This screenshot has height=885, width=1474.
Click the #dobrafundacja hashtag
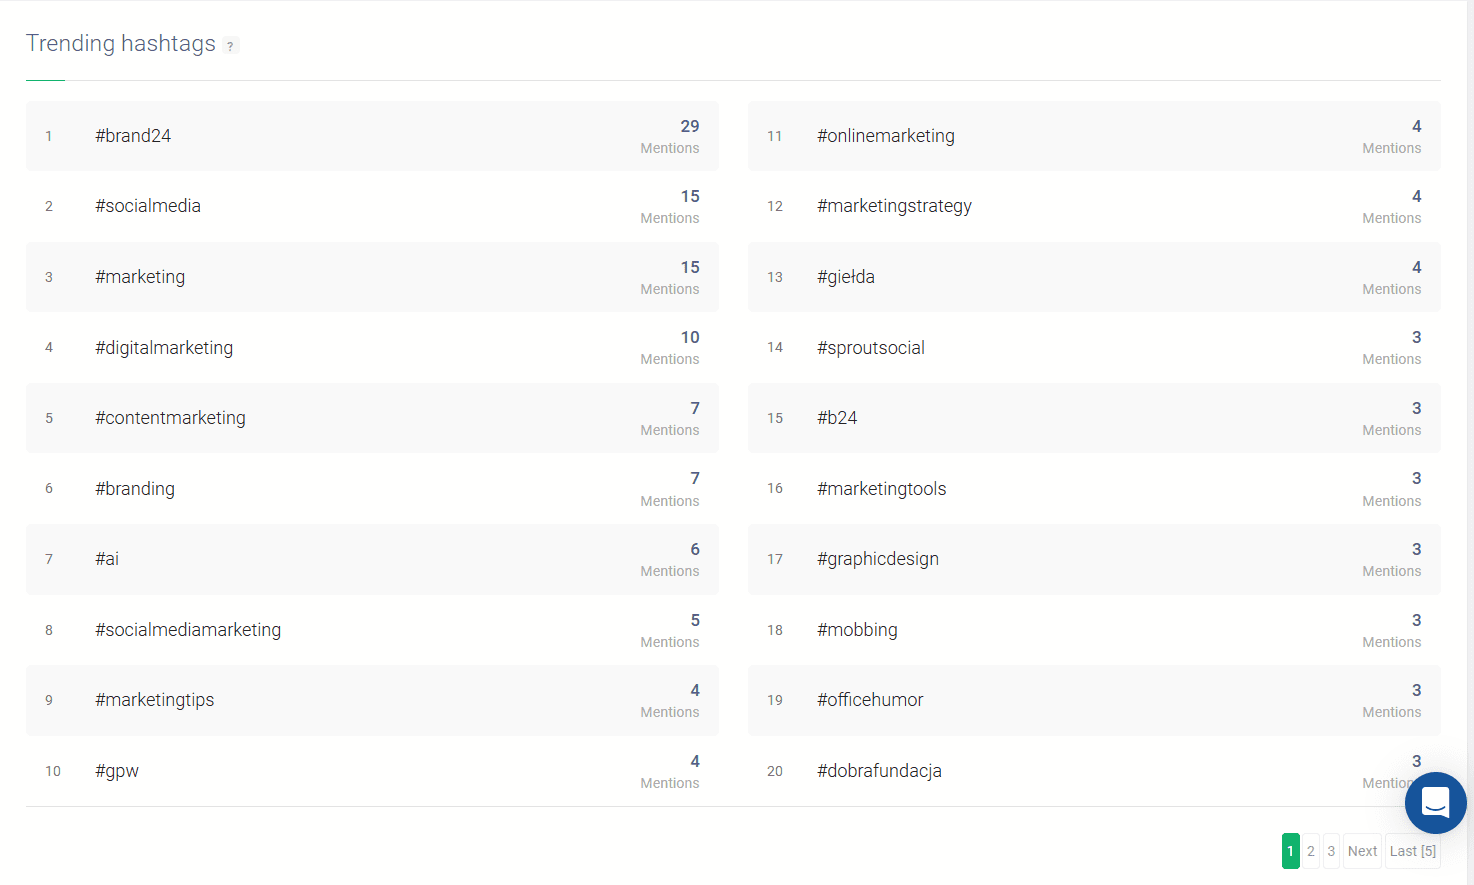[879, 771]
